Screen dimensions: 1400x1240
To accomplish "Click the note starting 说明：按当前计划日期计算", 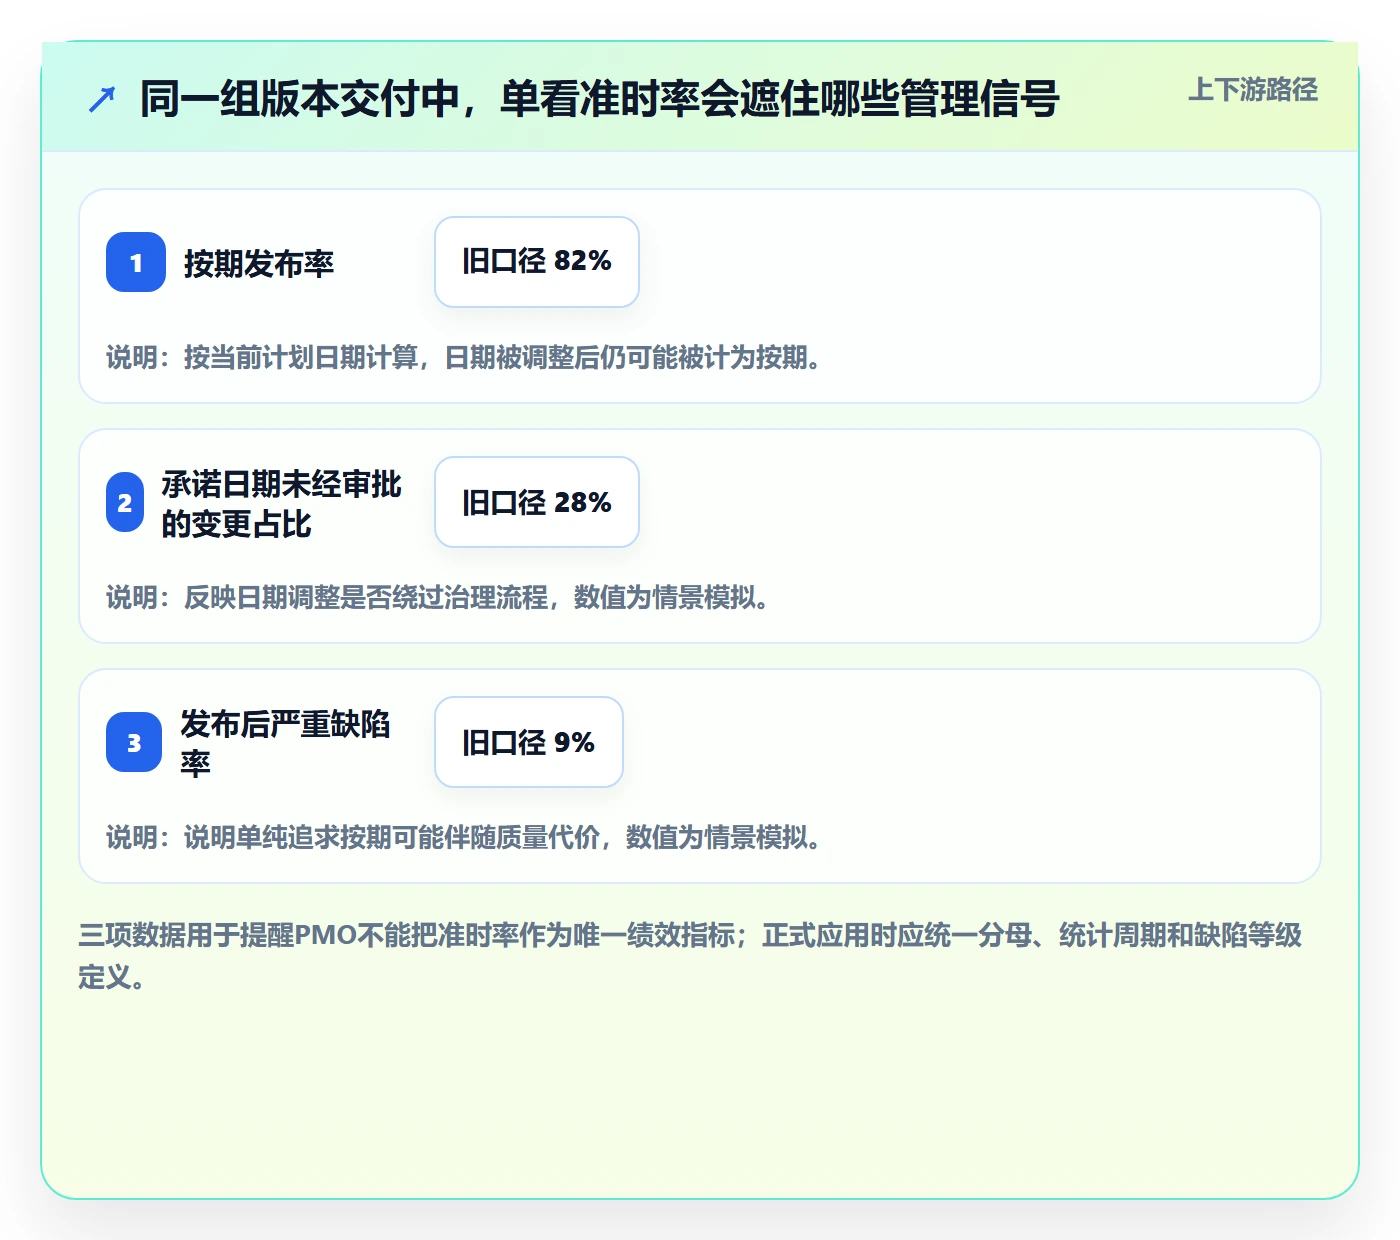I will [464, 357].
